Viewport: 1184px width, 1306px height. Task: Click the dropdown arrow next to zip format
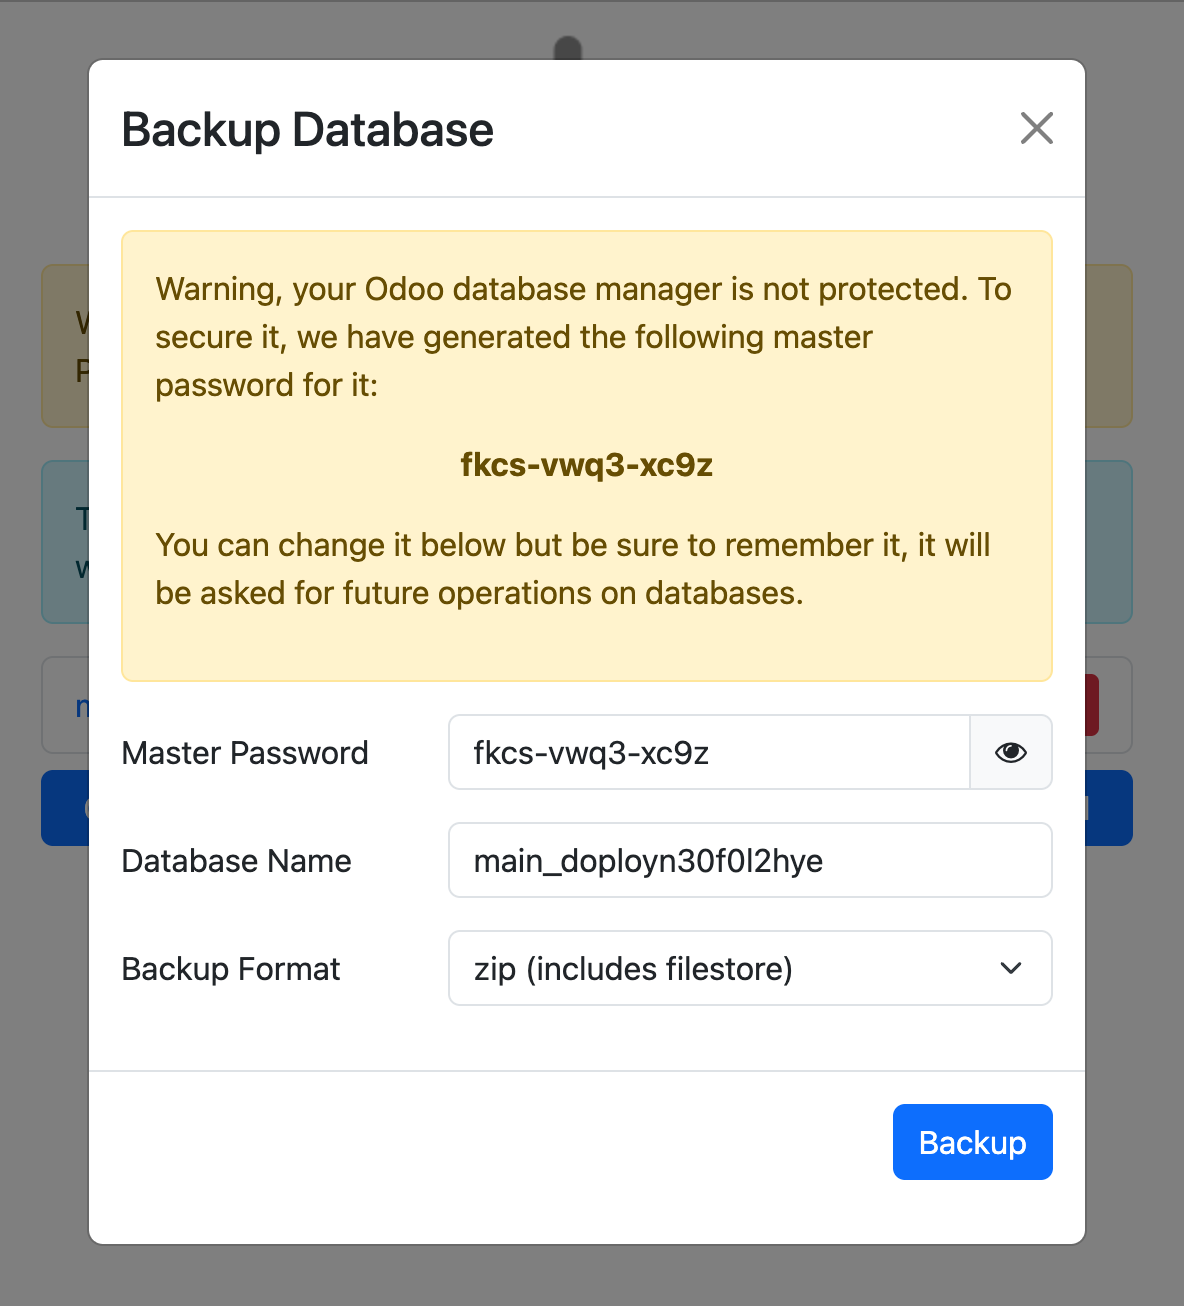click(1010, 968)
